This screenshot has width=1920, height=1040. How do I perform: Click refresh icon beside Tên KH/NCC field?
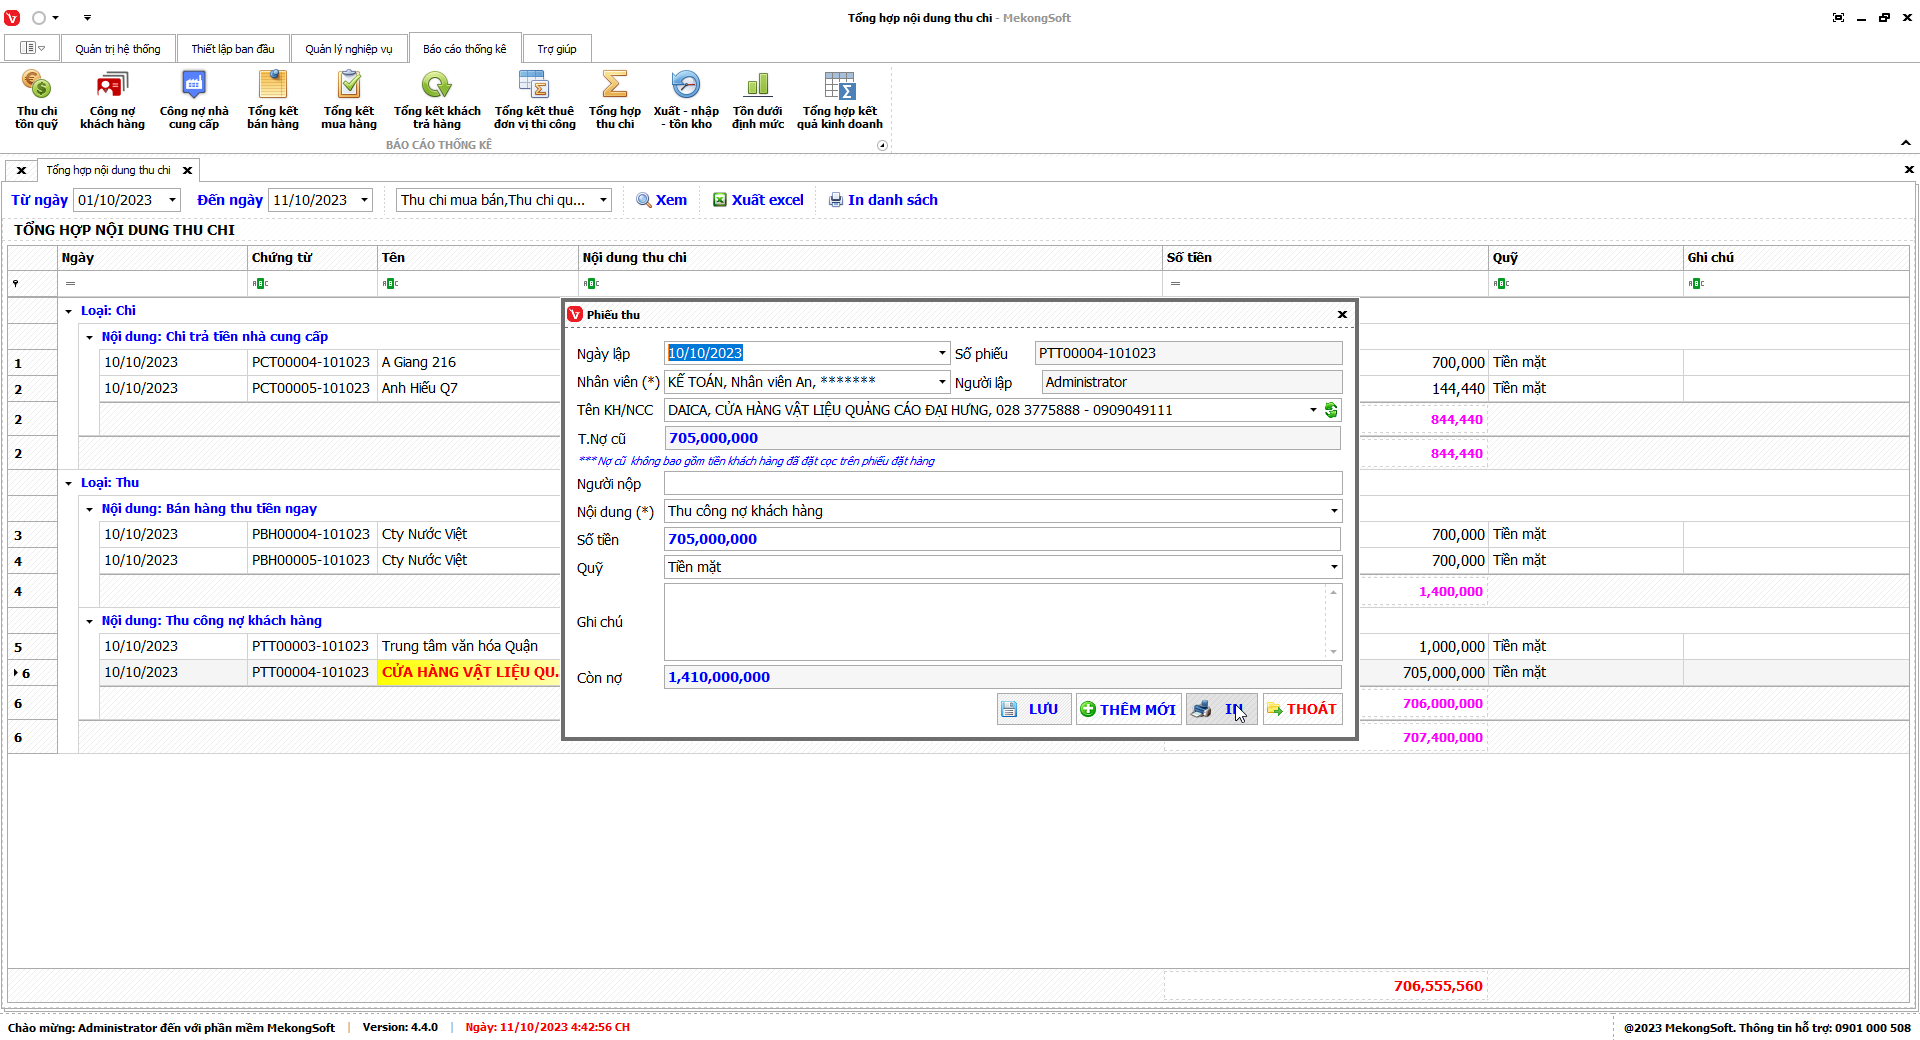click(1331, 410)
